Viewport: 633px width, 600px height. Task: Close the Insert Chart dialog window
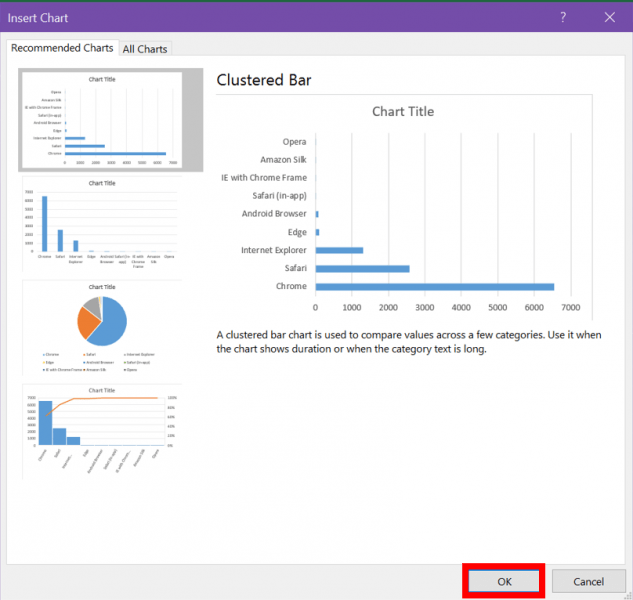pyautogui.click(x=610, y=17)
